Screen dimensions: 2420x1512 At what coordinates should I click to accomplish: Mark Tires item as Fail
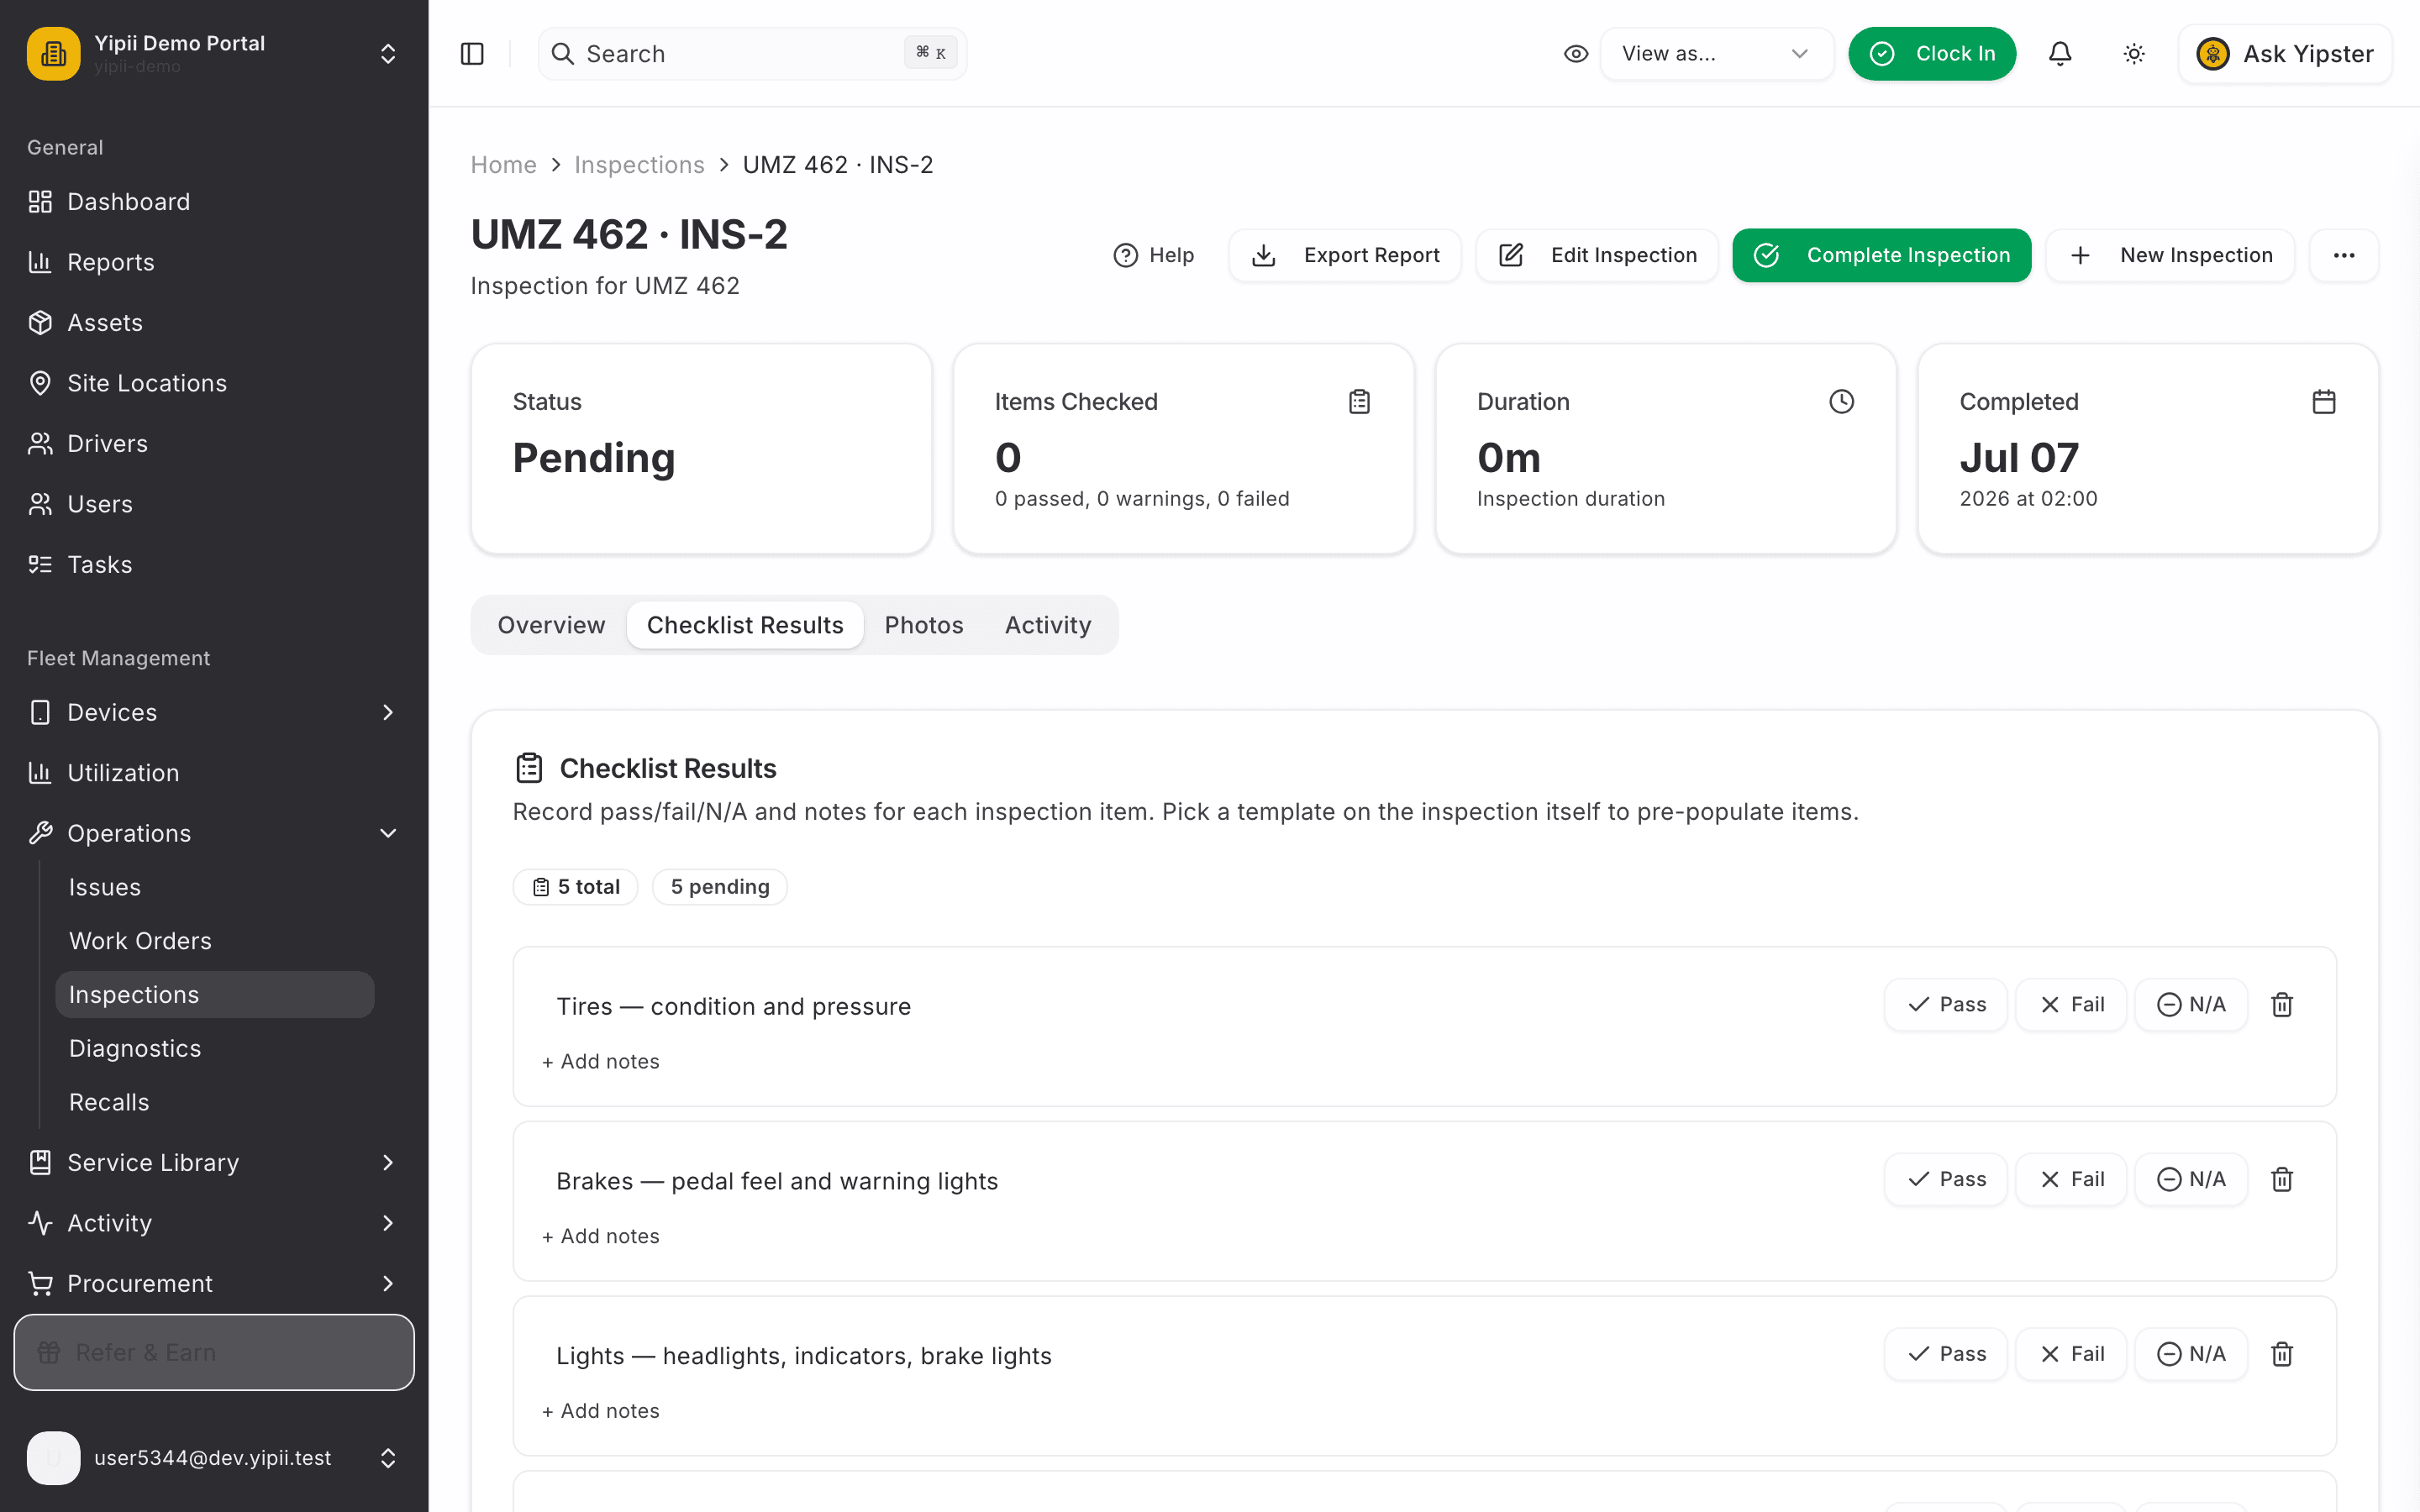tap(2071, 1005)
